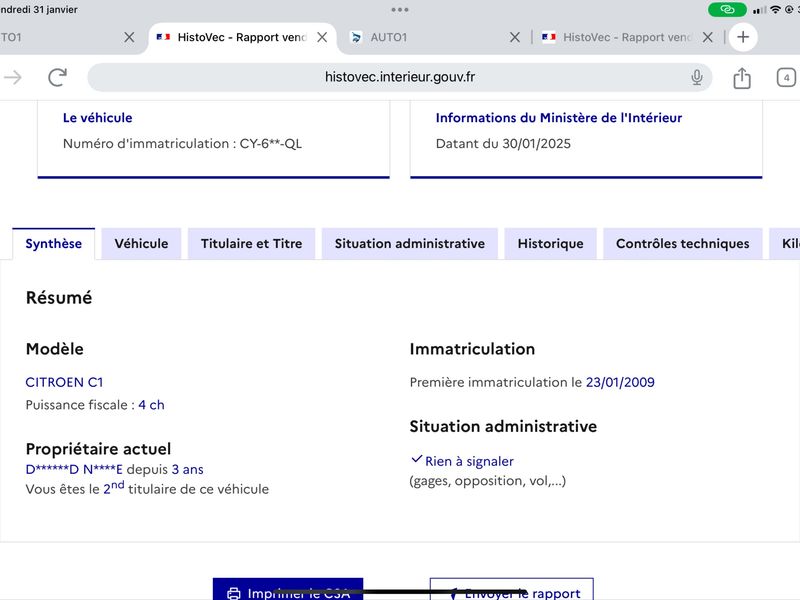Viewport: 800px width, 600px height.
Task: Reload the page with refresh icon
Action: (x=57, y=78)
